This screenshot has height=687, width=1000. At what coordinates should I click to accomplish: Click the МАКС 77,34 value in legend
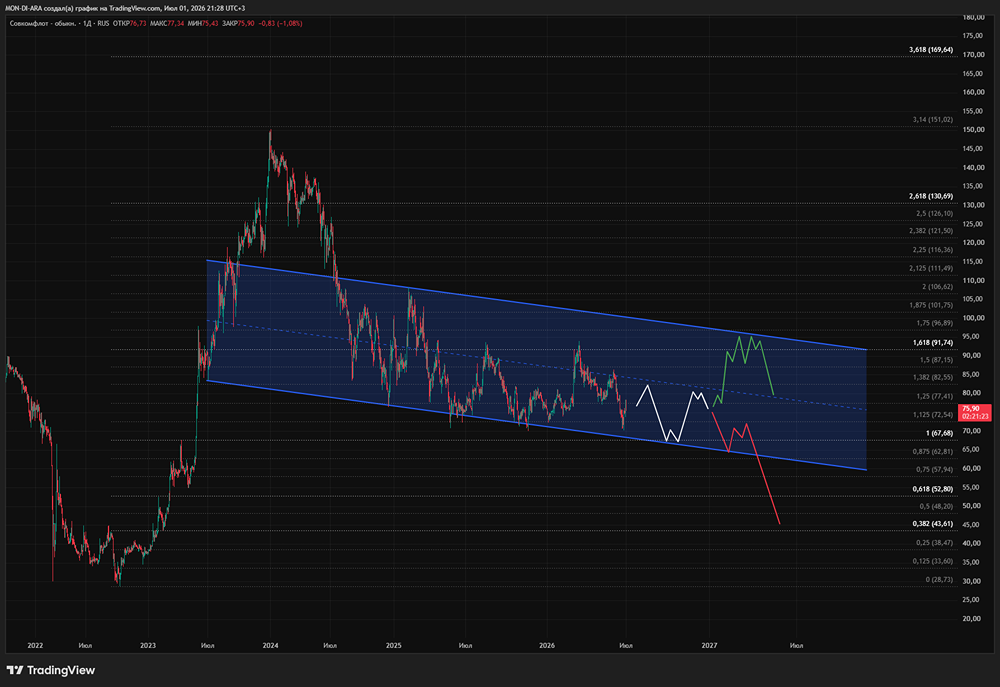167,24
